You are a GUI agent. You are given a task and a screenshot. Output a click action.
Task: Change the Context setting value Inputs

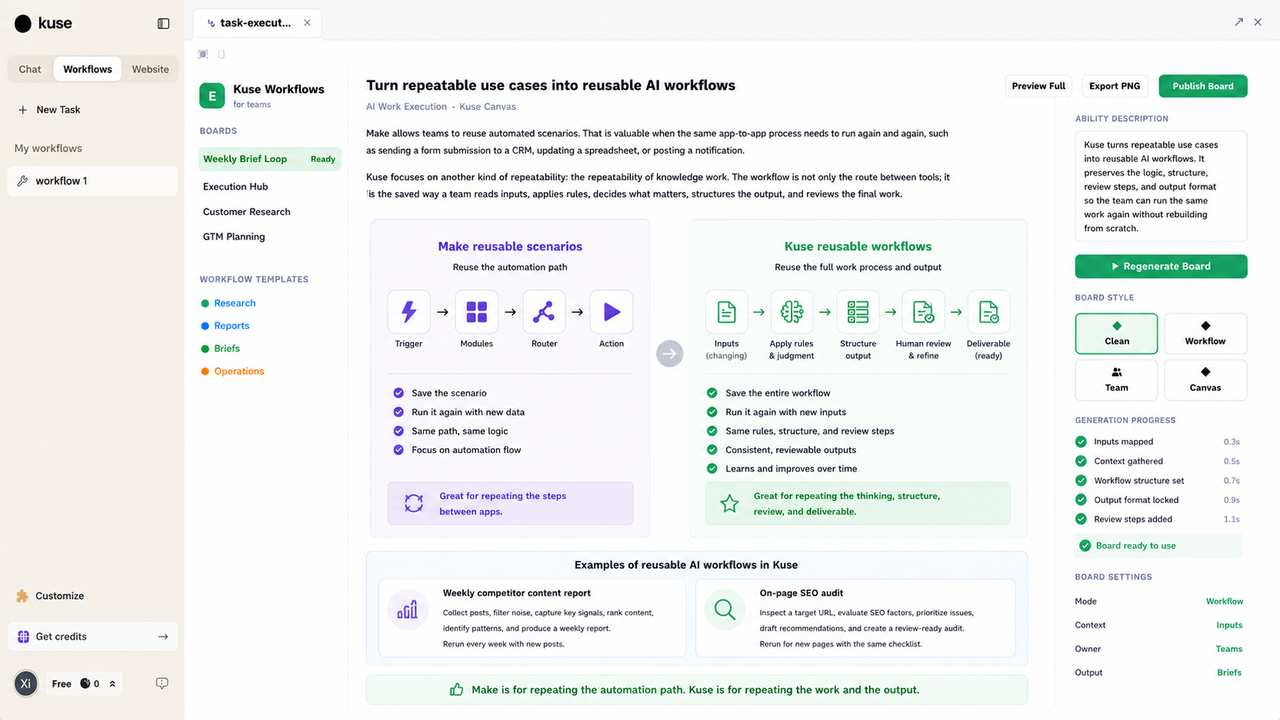pos(1229,625)
